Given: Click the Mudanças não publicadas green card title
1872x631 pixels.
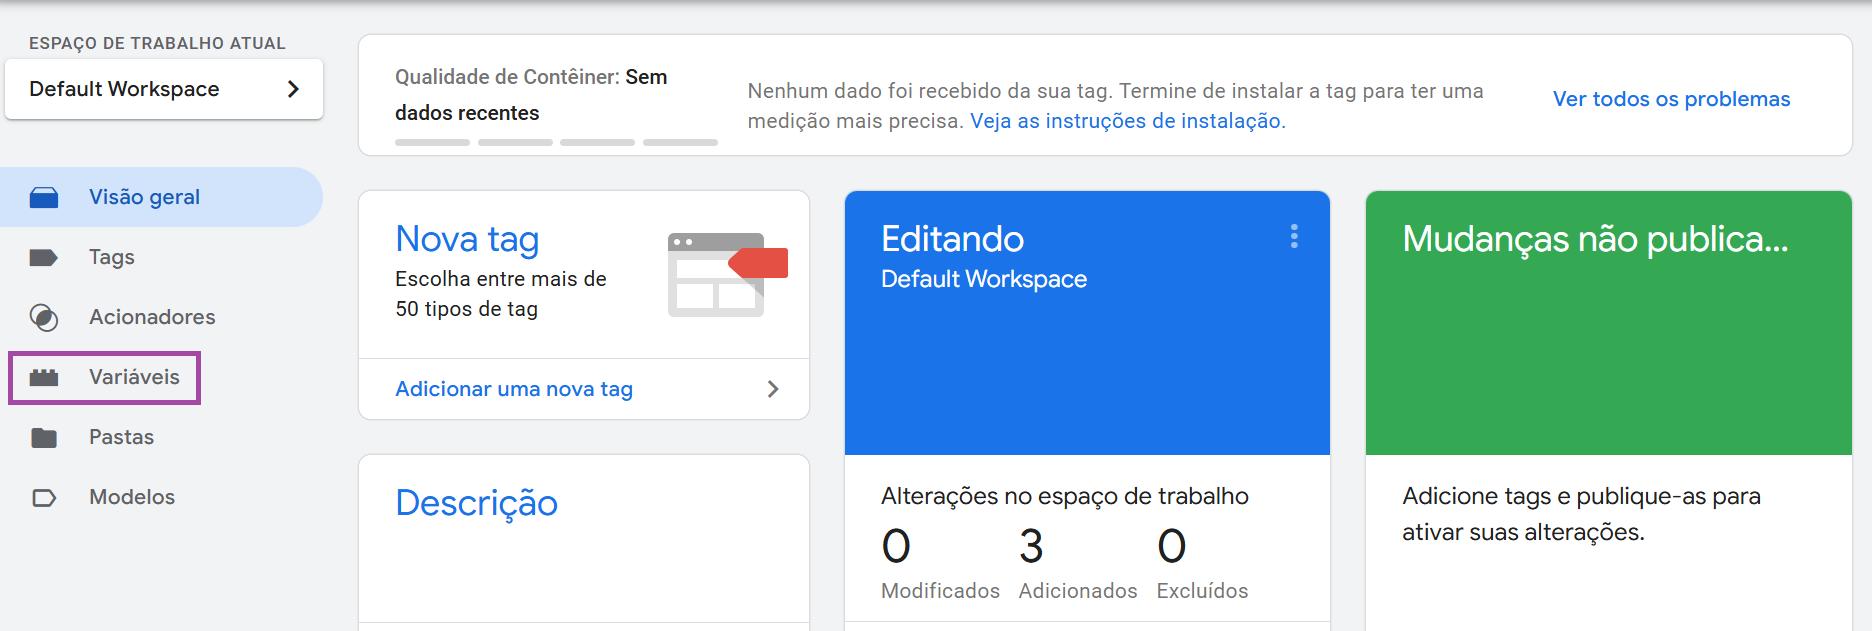Looking at the screenshot, I should click(1595, 239).
